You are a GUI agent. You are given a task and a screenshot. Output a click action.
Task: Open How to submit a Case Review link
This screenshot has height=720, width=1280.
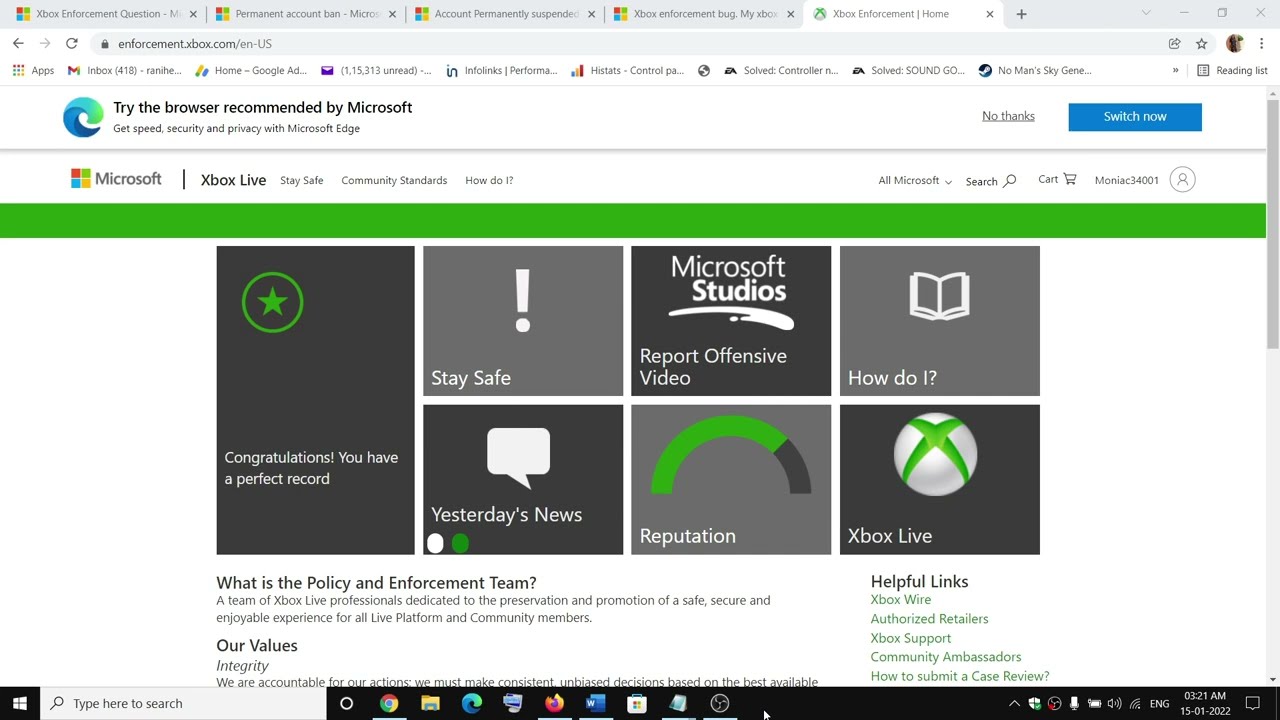click(x=959, y=676)
